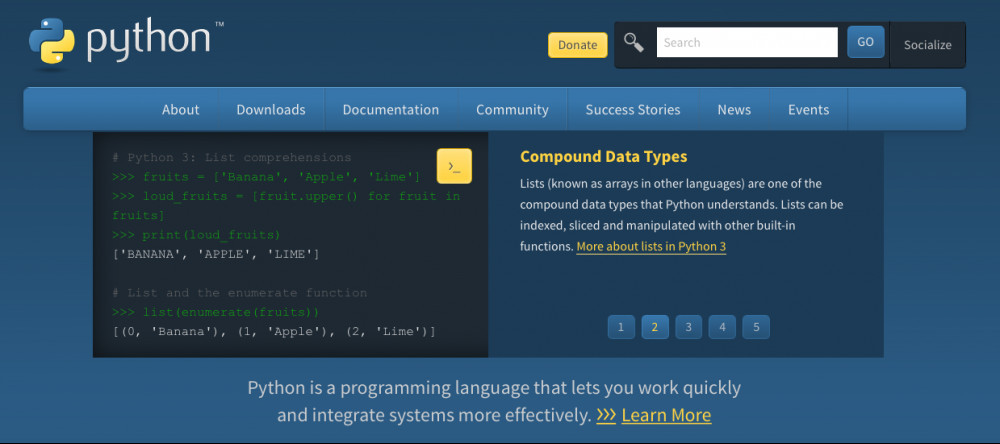Click the fruits assignment code line
This screenshot has width=1000, height=444.
(267, 177)
